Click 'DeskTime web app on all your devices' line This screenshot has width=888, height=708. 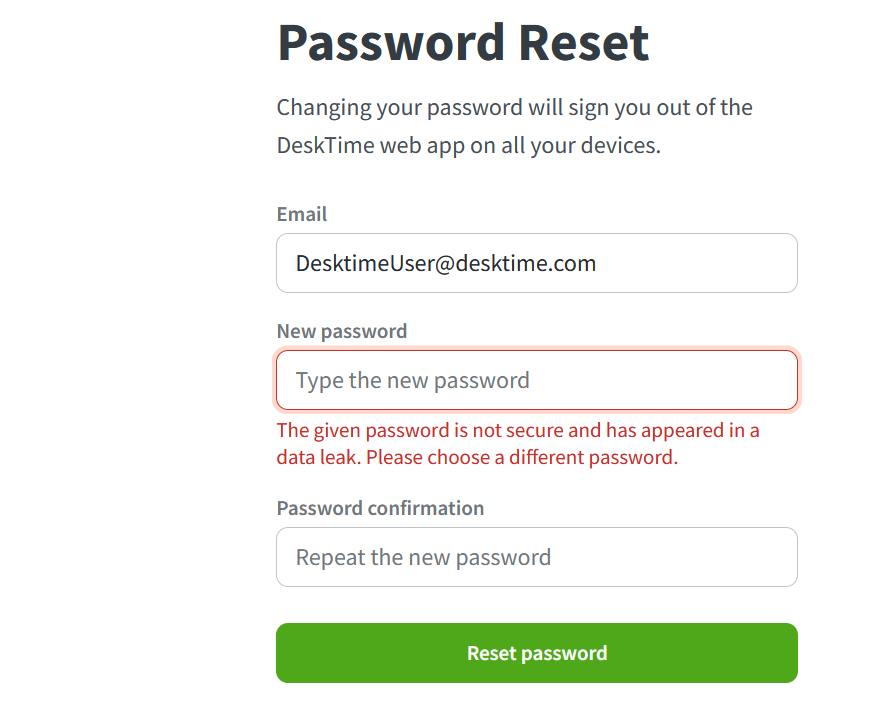(x=469, y=145)
